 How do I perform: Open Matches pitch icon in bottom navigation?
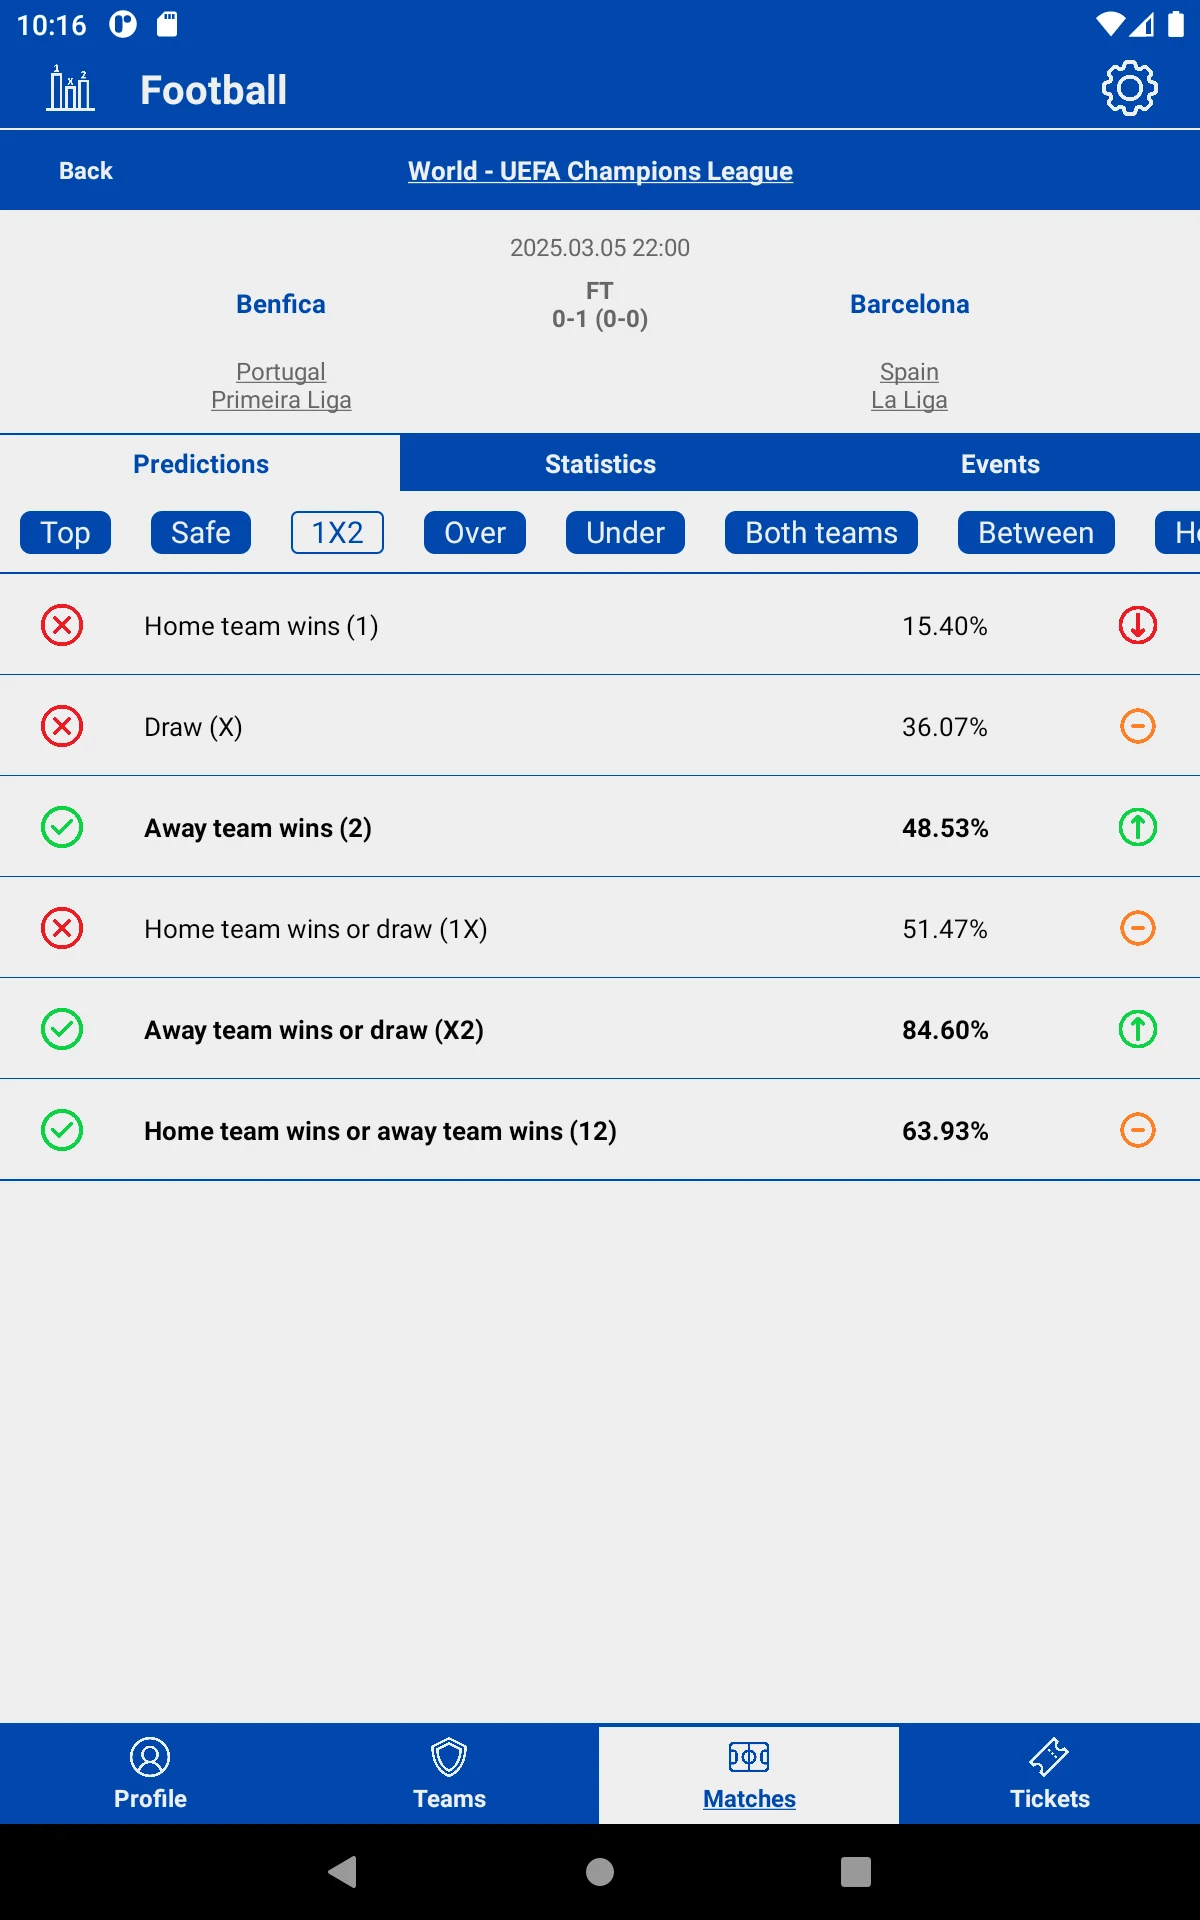pos(749,1774)
